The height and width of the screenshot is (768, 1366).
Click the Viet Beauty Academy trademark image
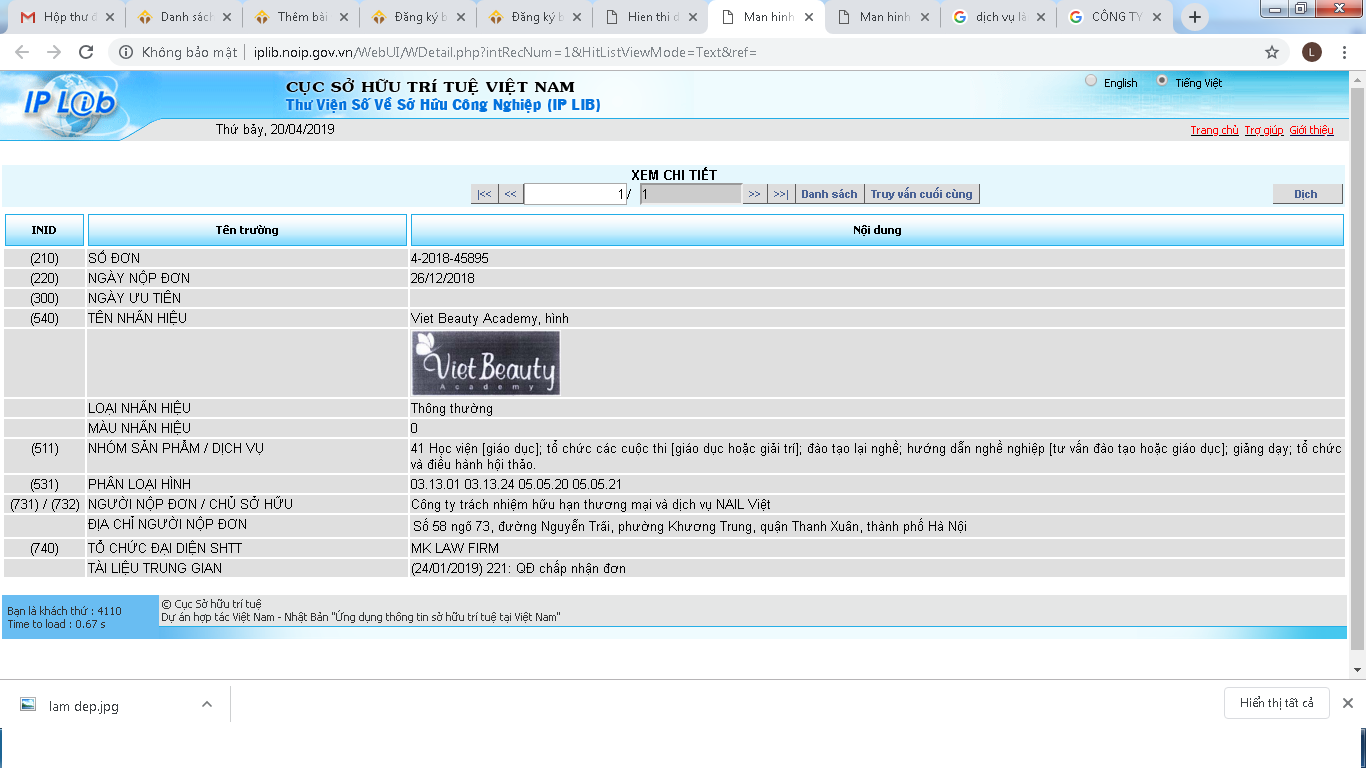tap(486, 363)
